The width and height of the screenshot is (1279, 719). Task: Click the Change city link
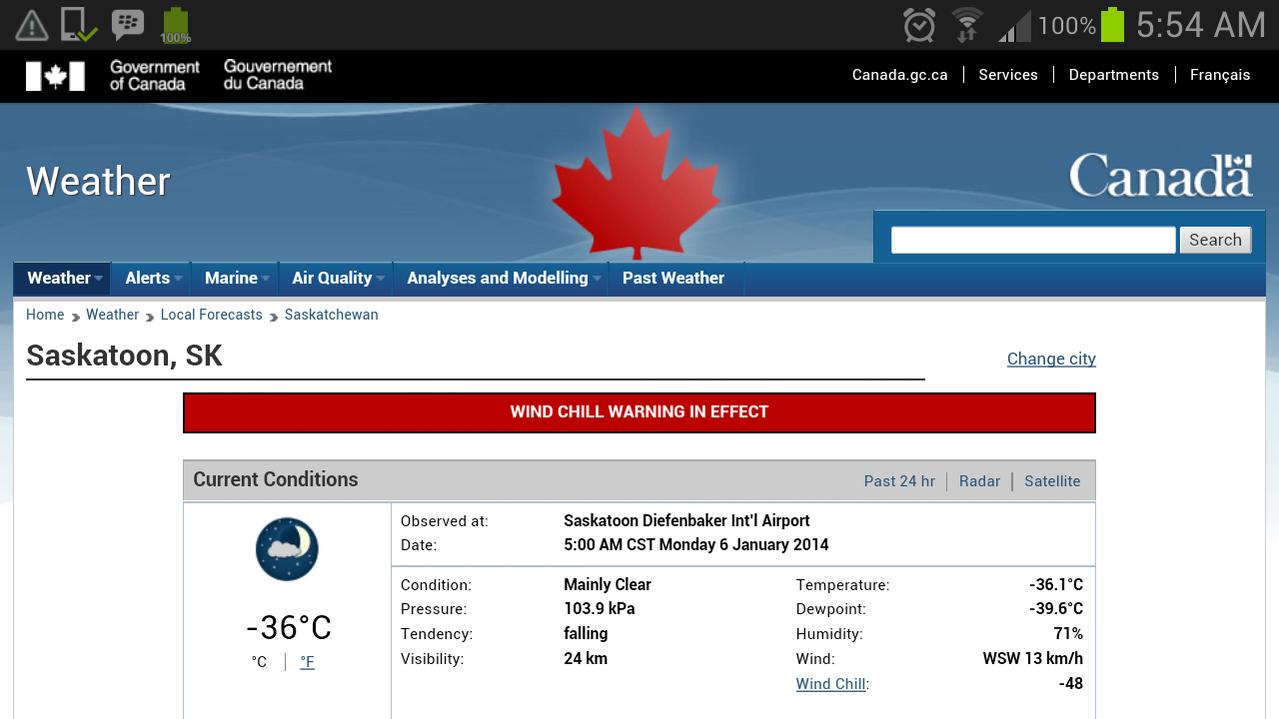point(1051,359)
